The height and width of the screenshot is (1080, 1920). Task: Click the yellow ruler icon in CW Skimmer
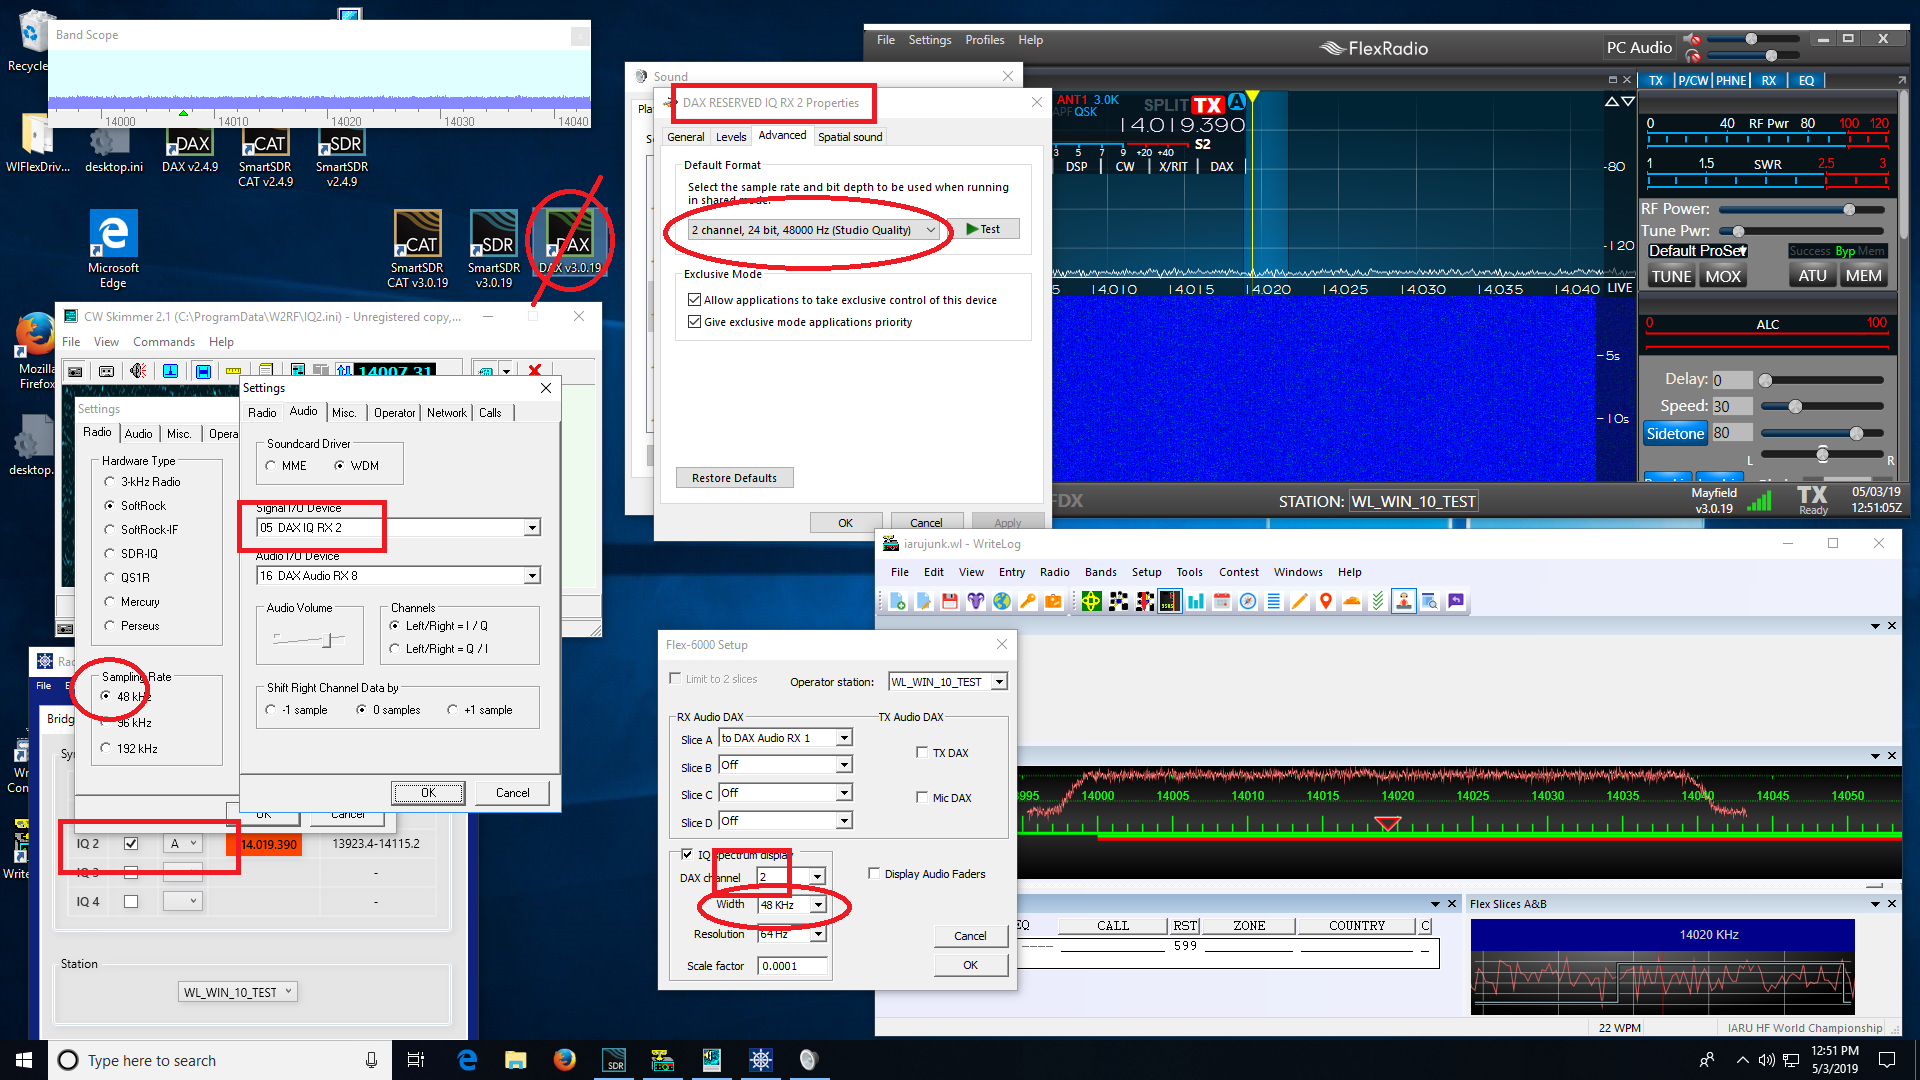point(234,371)
